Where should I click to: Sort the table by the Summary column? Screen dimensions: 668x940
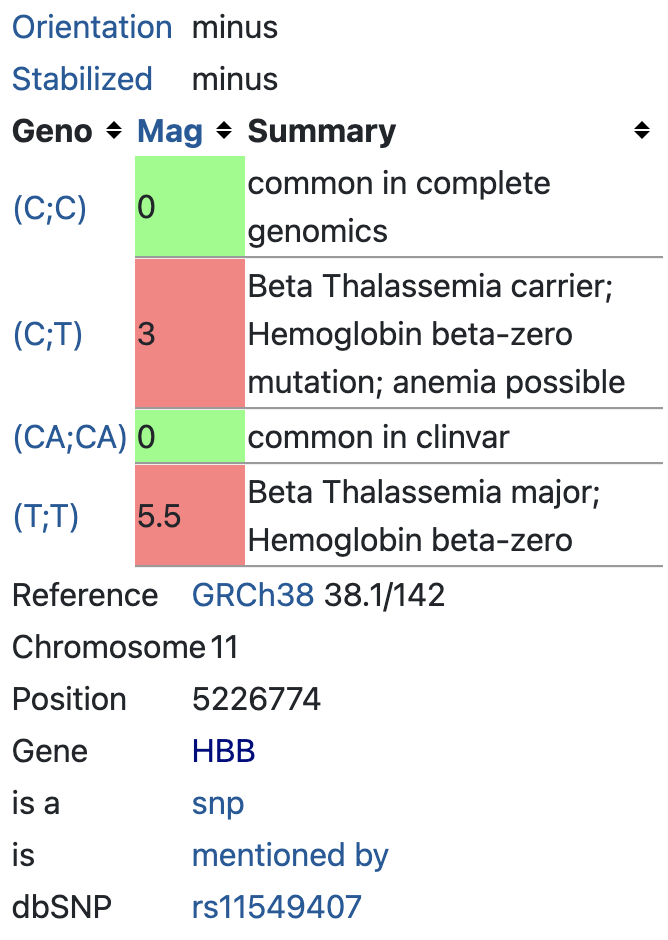[641, 129]
